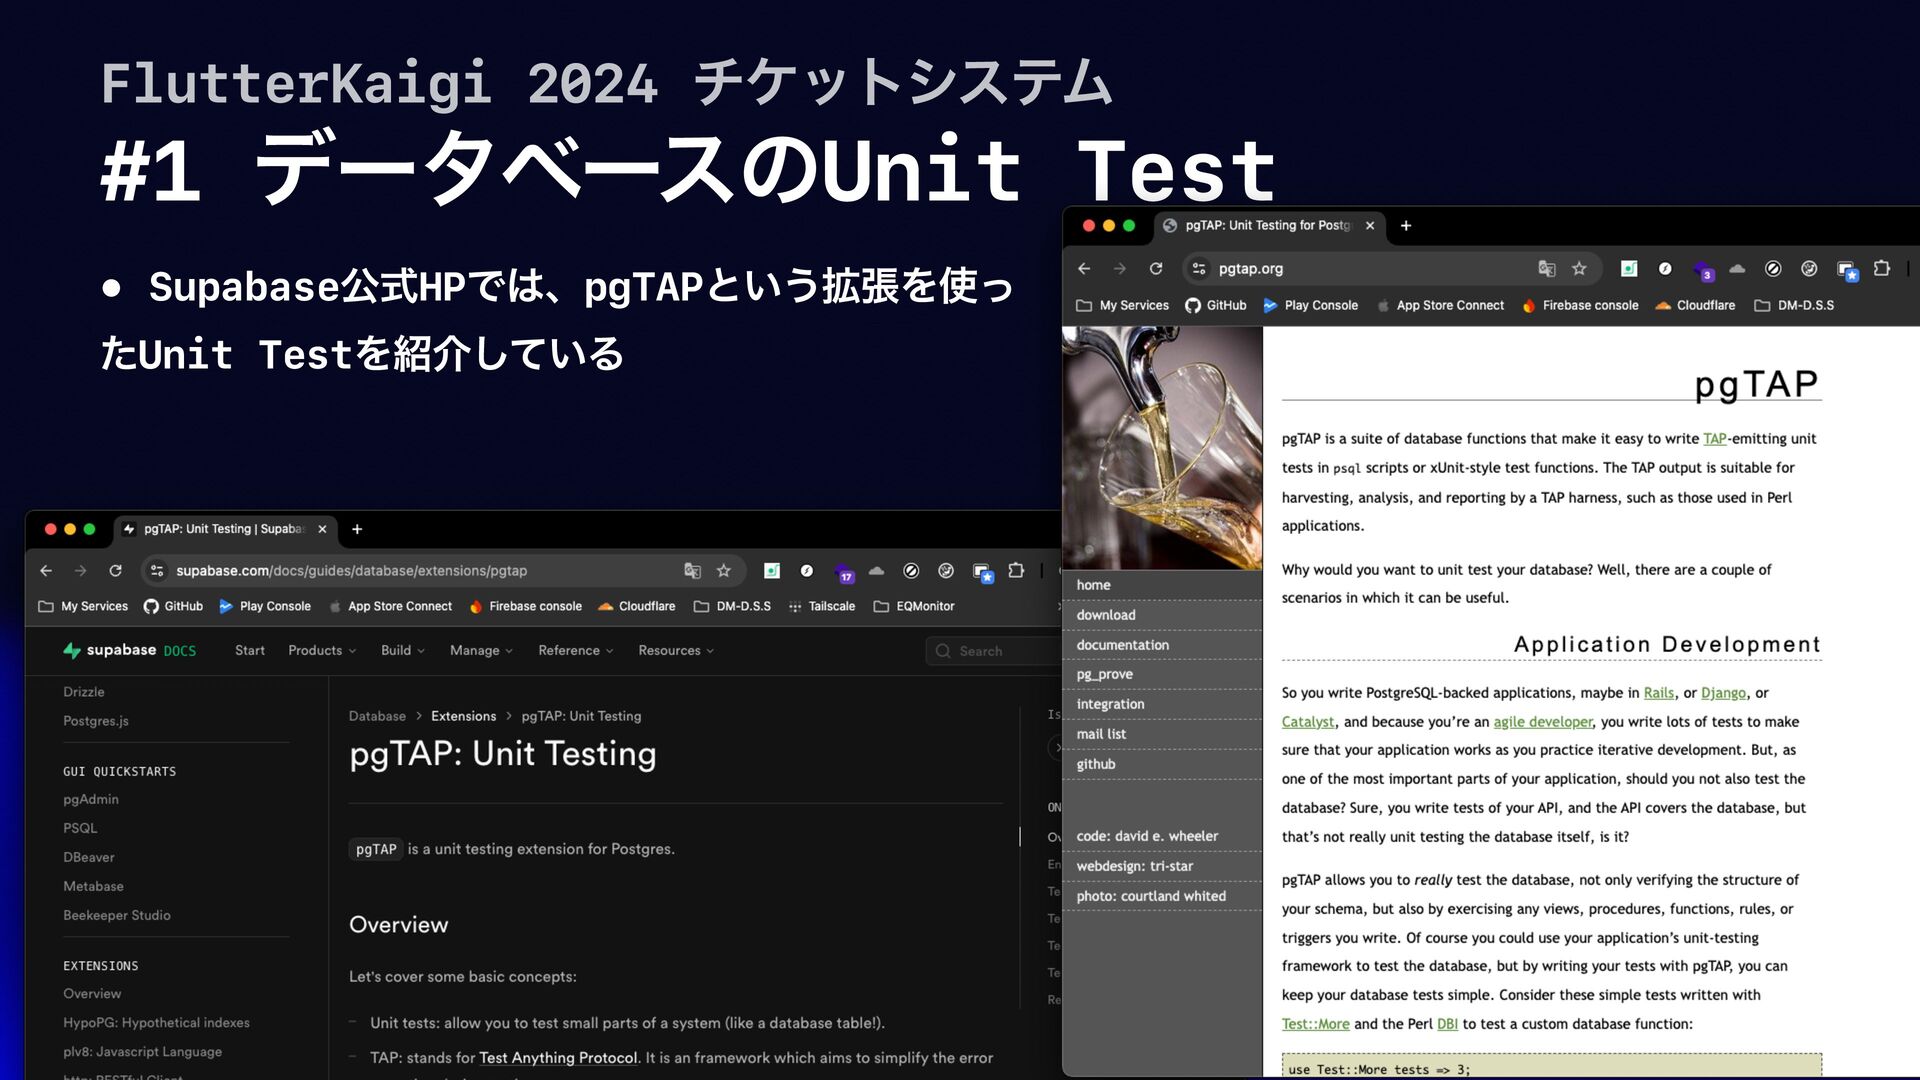Click the reload icon in the pgtap.org browser
The height and width of the screenshot is (1080, 1920).
pyautogui.click(x=1156, y=269)
